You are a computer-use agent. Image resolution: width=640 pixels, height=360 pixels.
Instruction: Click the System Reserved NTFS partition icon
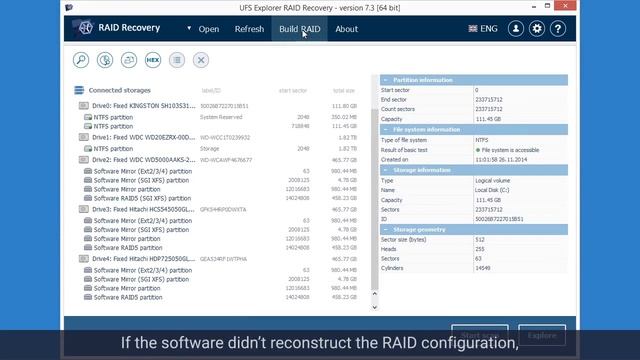pyautogui.click(x=88, y=117)
